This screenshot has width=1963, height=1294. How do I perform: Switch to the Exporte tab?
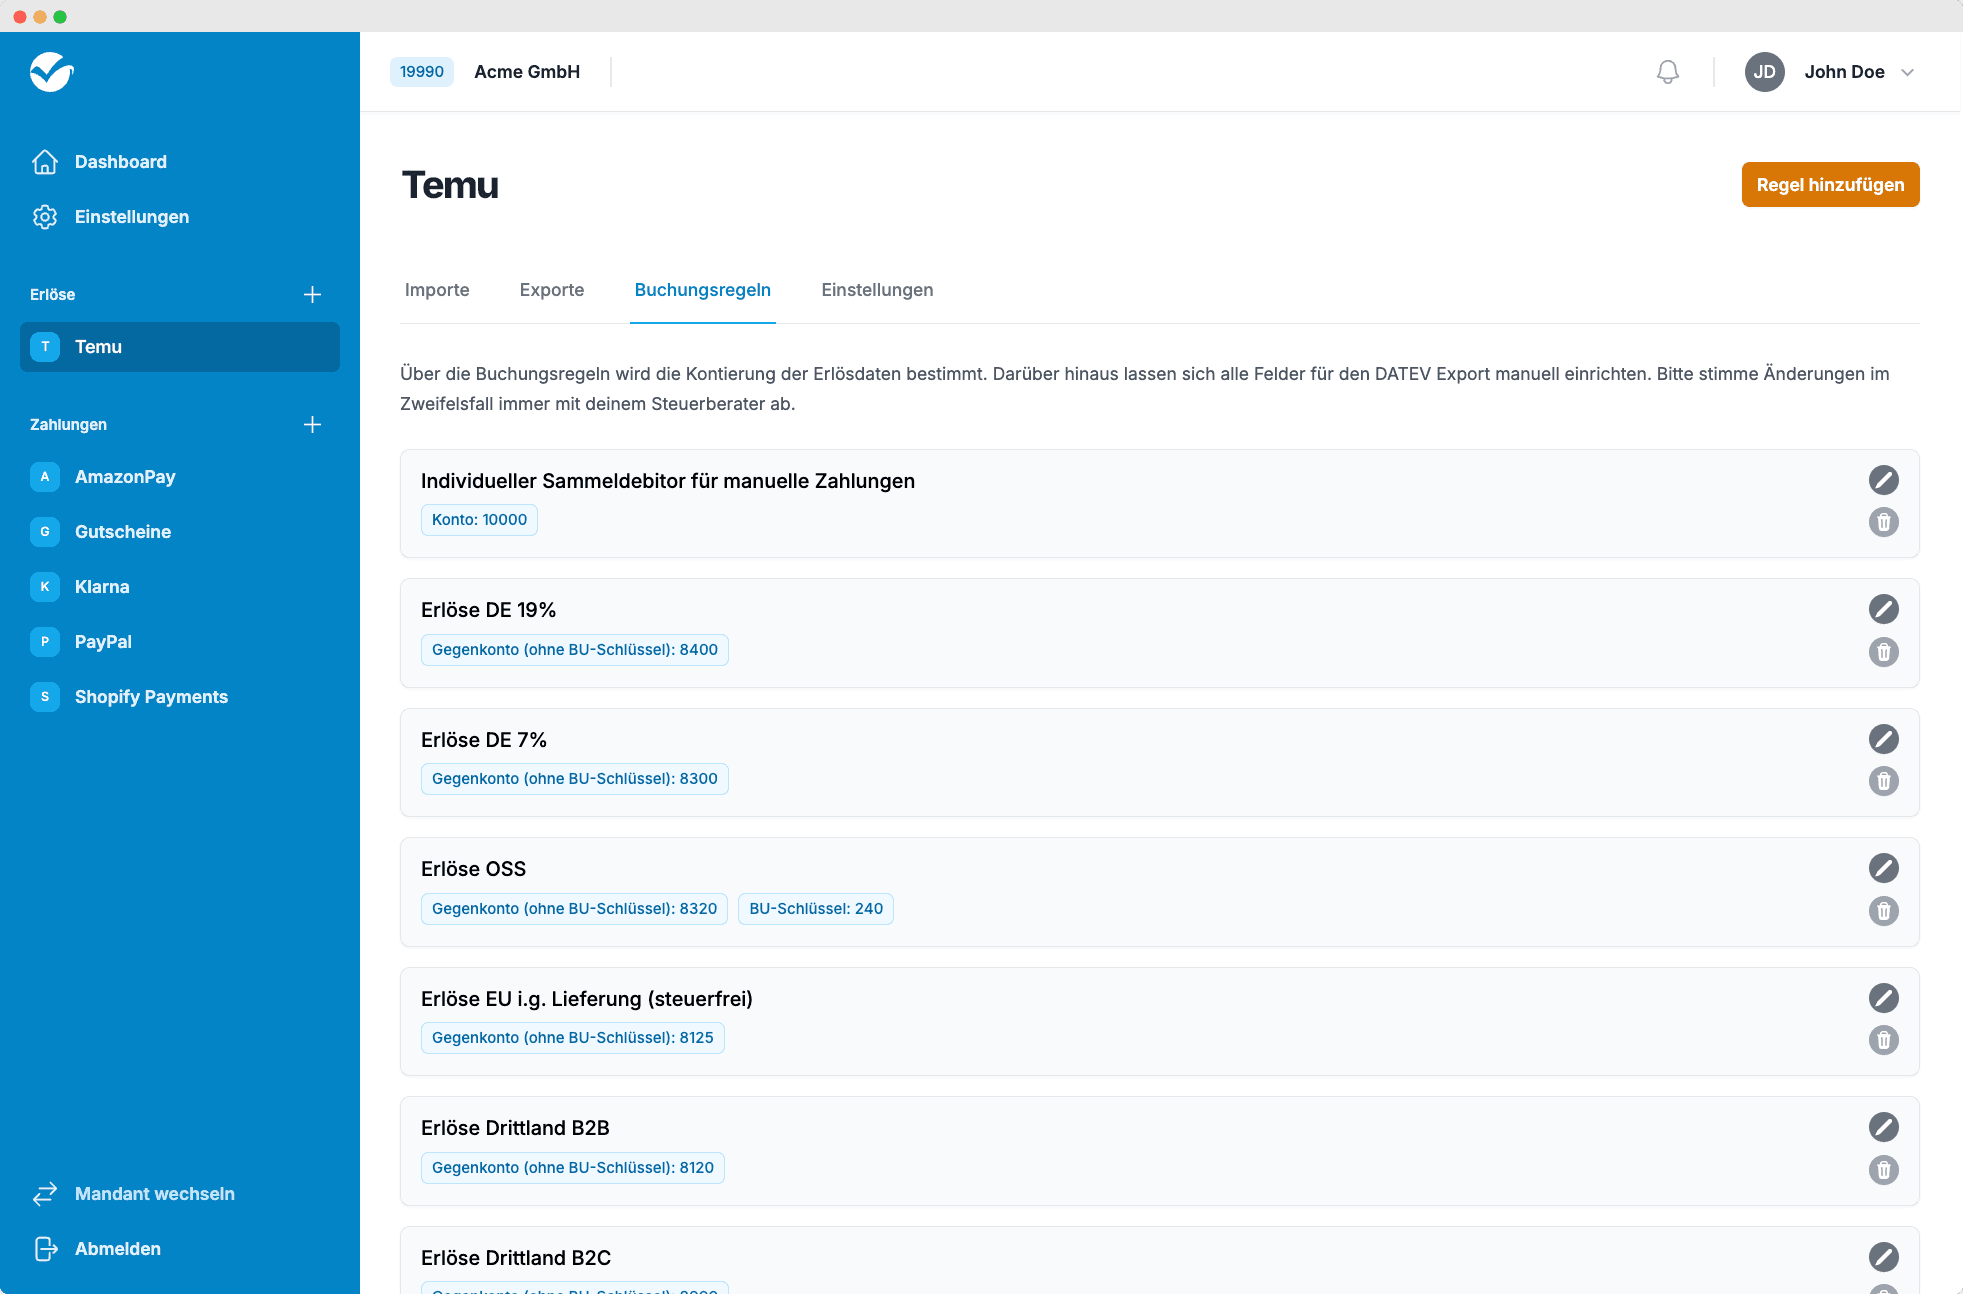click(x=552, y=290)
